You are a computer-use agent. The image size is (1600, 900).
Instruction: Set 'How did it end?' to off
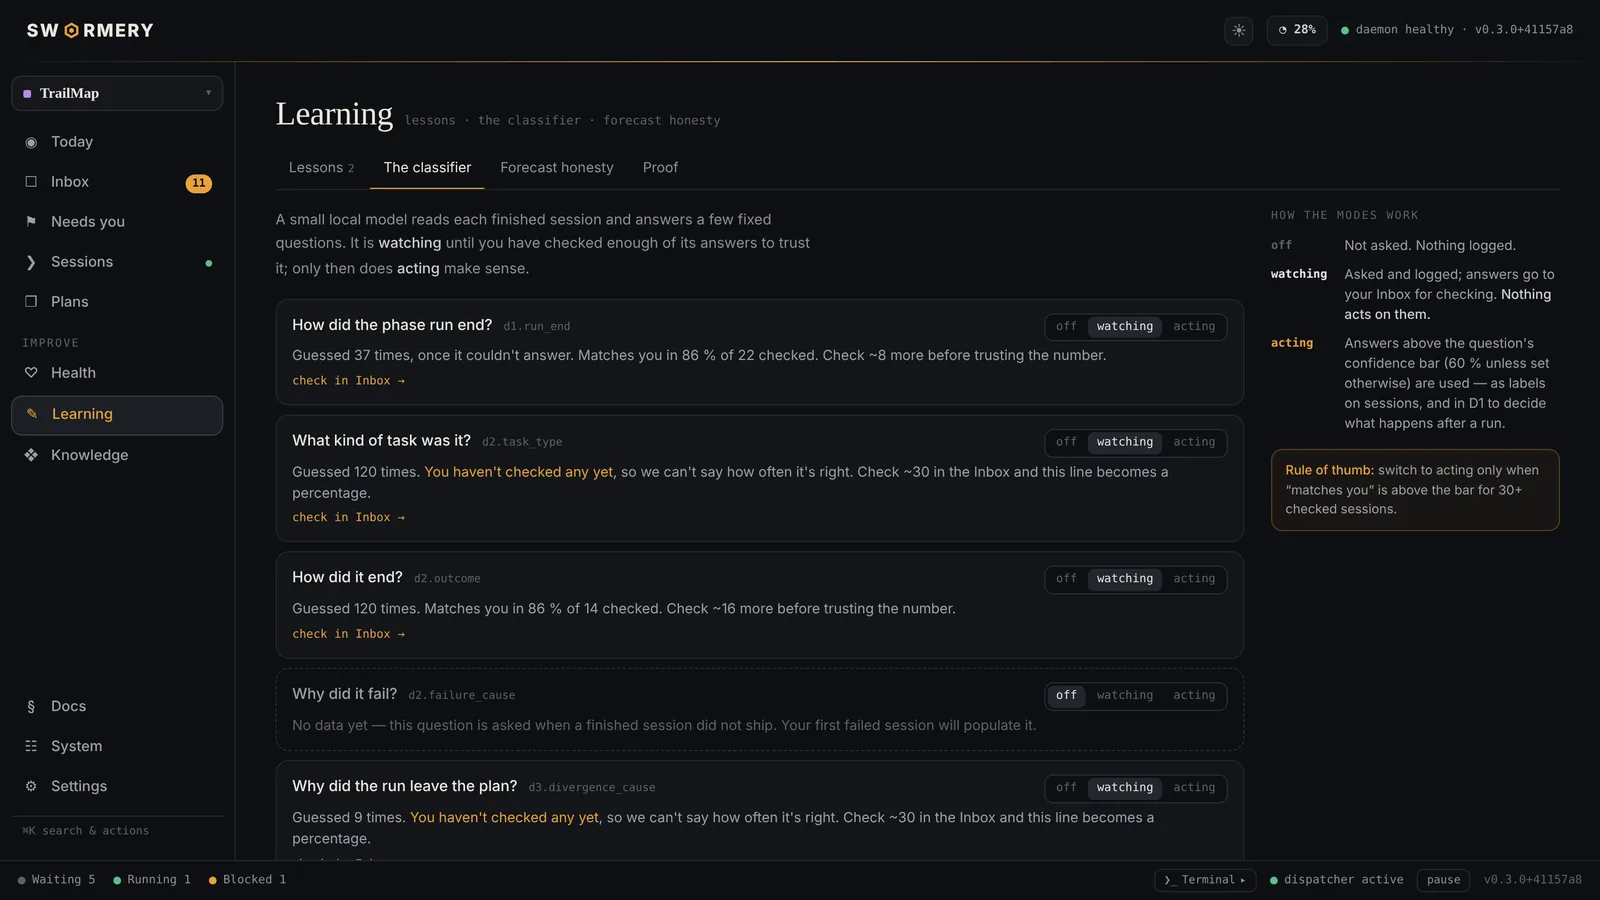pyautogui.click(x=1066, y=579)
